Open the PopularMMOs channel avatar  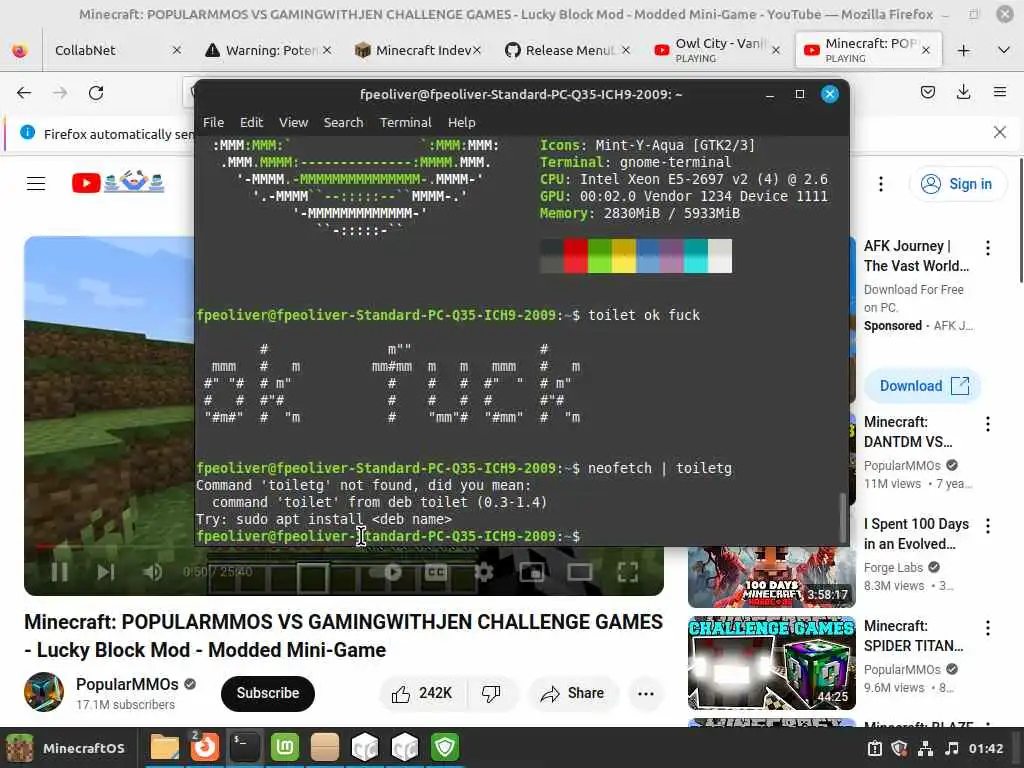click(44, 692)
